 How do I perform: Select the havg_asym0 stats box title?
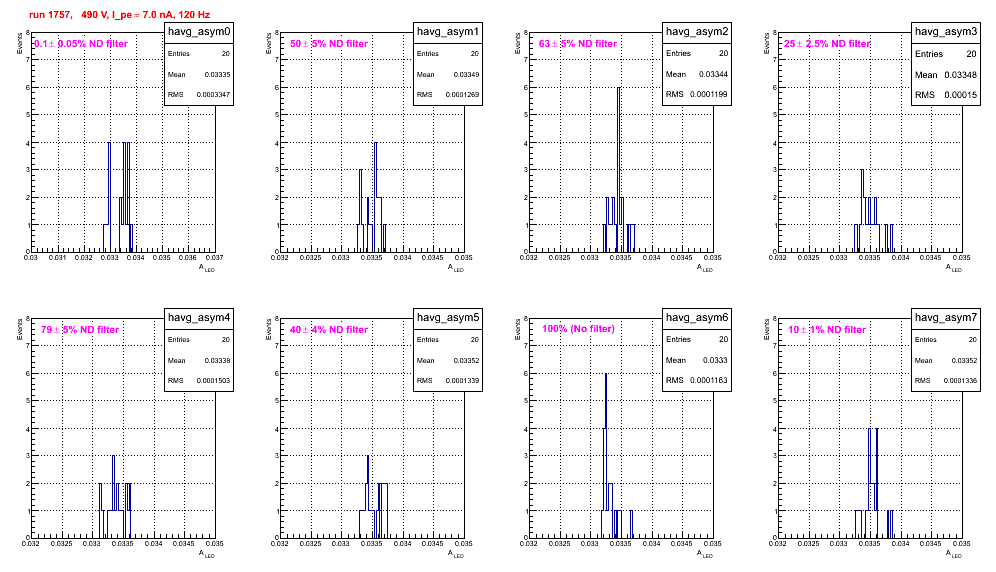199,31
